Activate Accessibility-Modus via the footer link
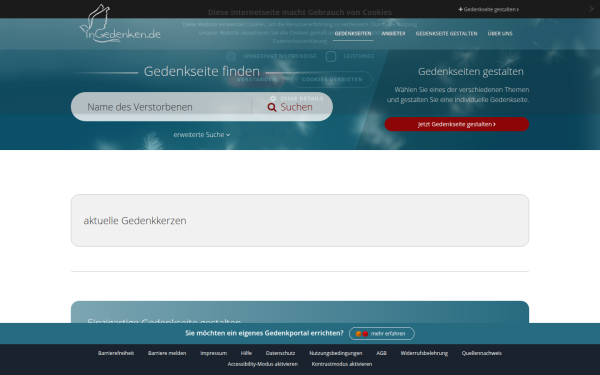Viewport: 600px width, 375px height. (x=262, y=364)
